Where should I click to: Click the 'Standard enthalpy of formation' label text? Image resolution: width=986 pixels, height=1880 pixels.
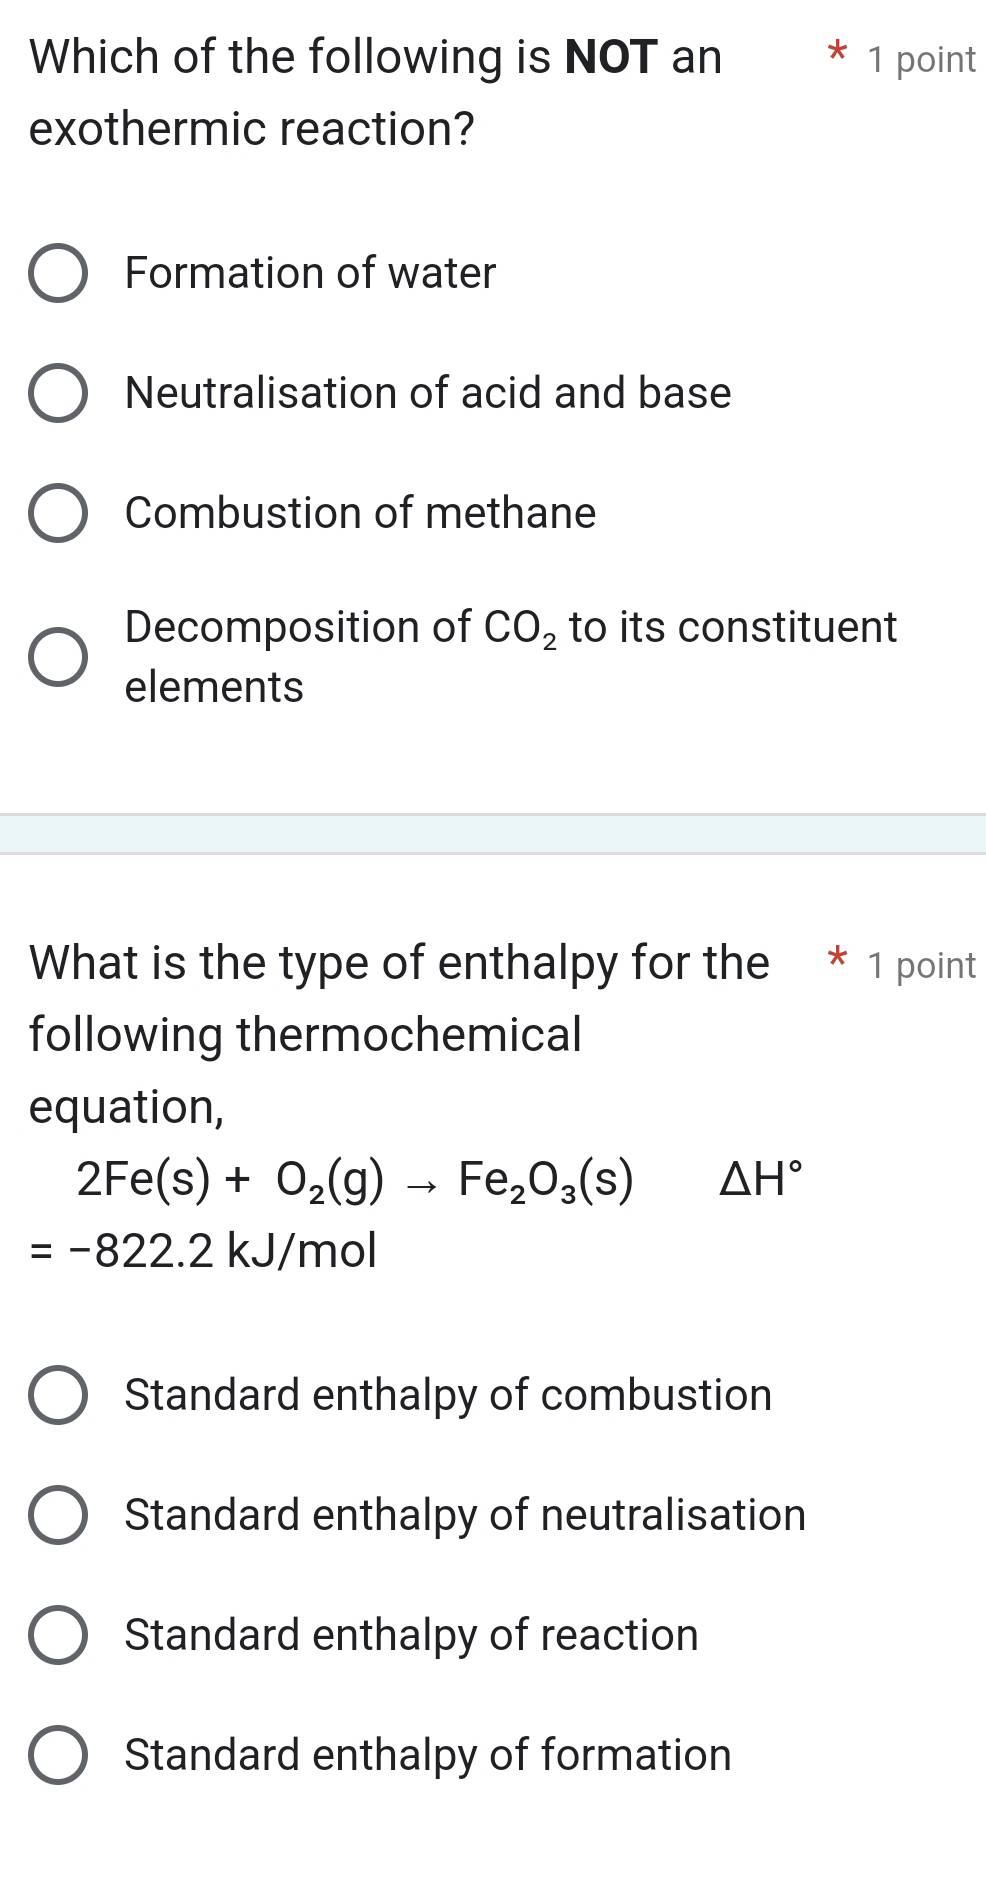tap(428, 1755)
